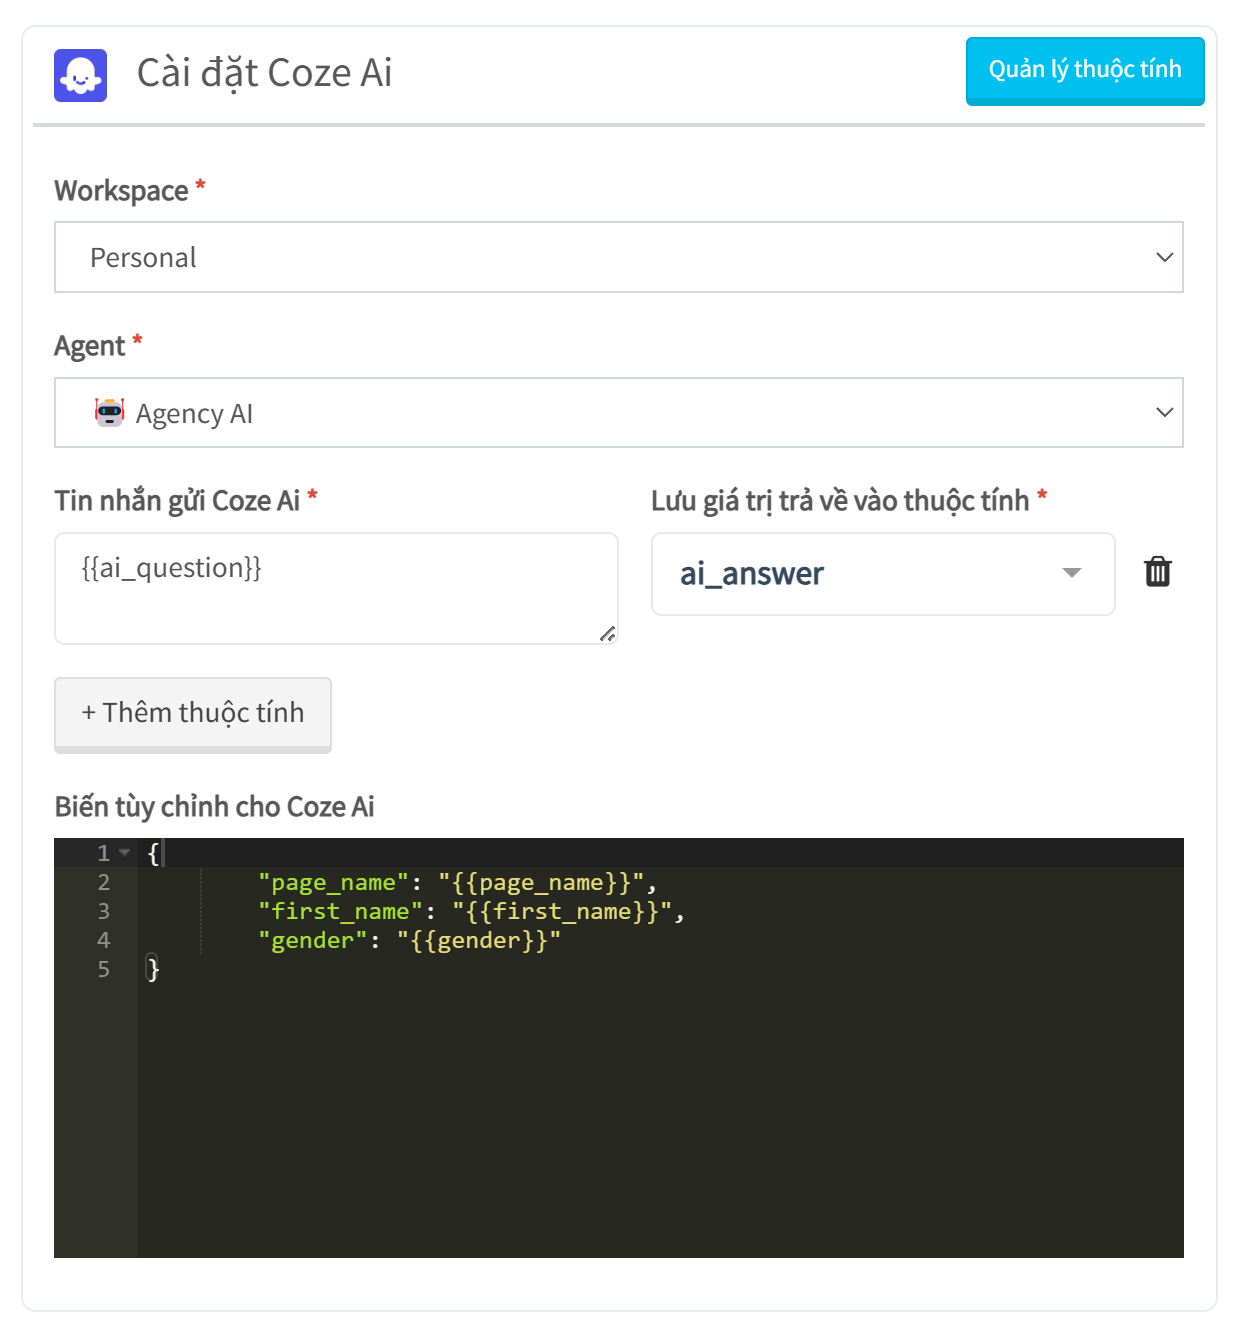
Task: Click line number 3 in code gutter
Action: pyautogui.click(x=103, y=911)
